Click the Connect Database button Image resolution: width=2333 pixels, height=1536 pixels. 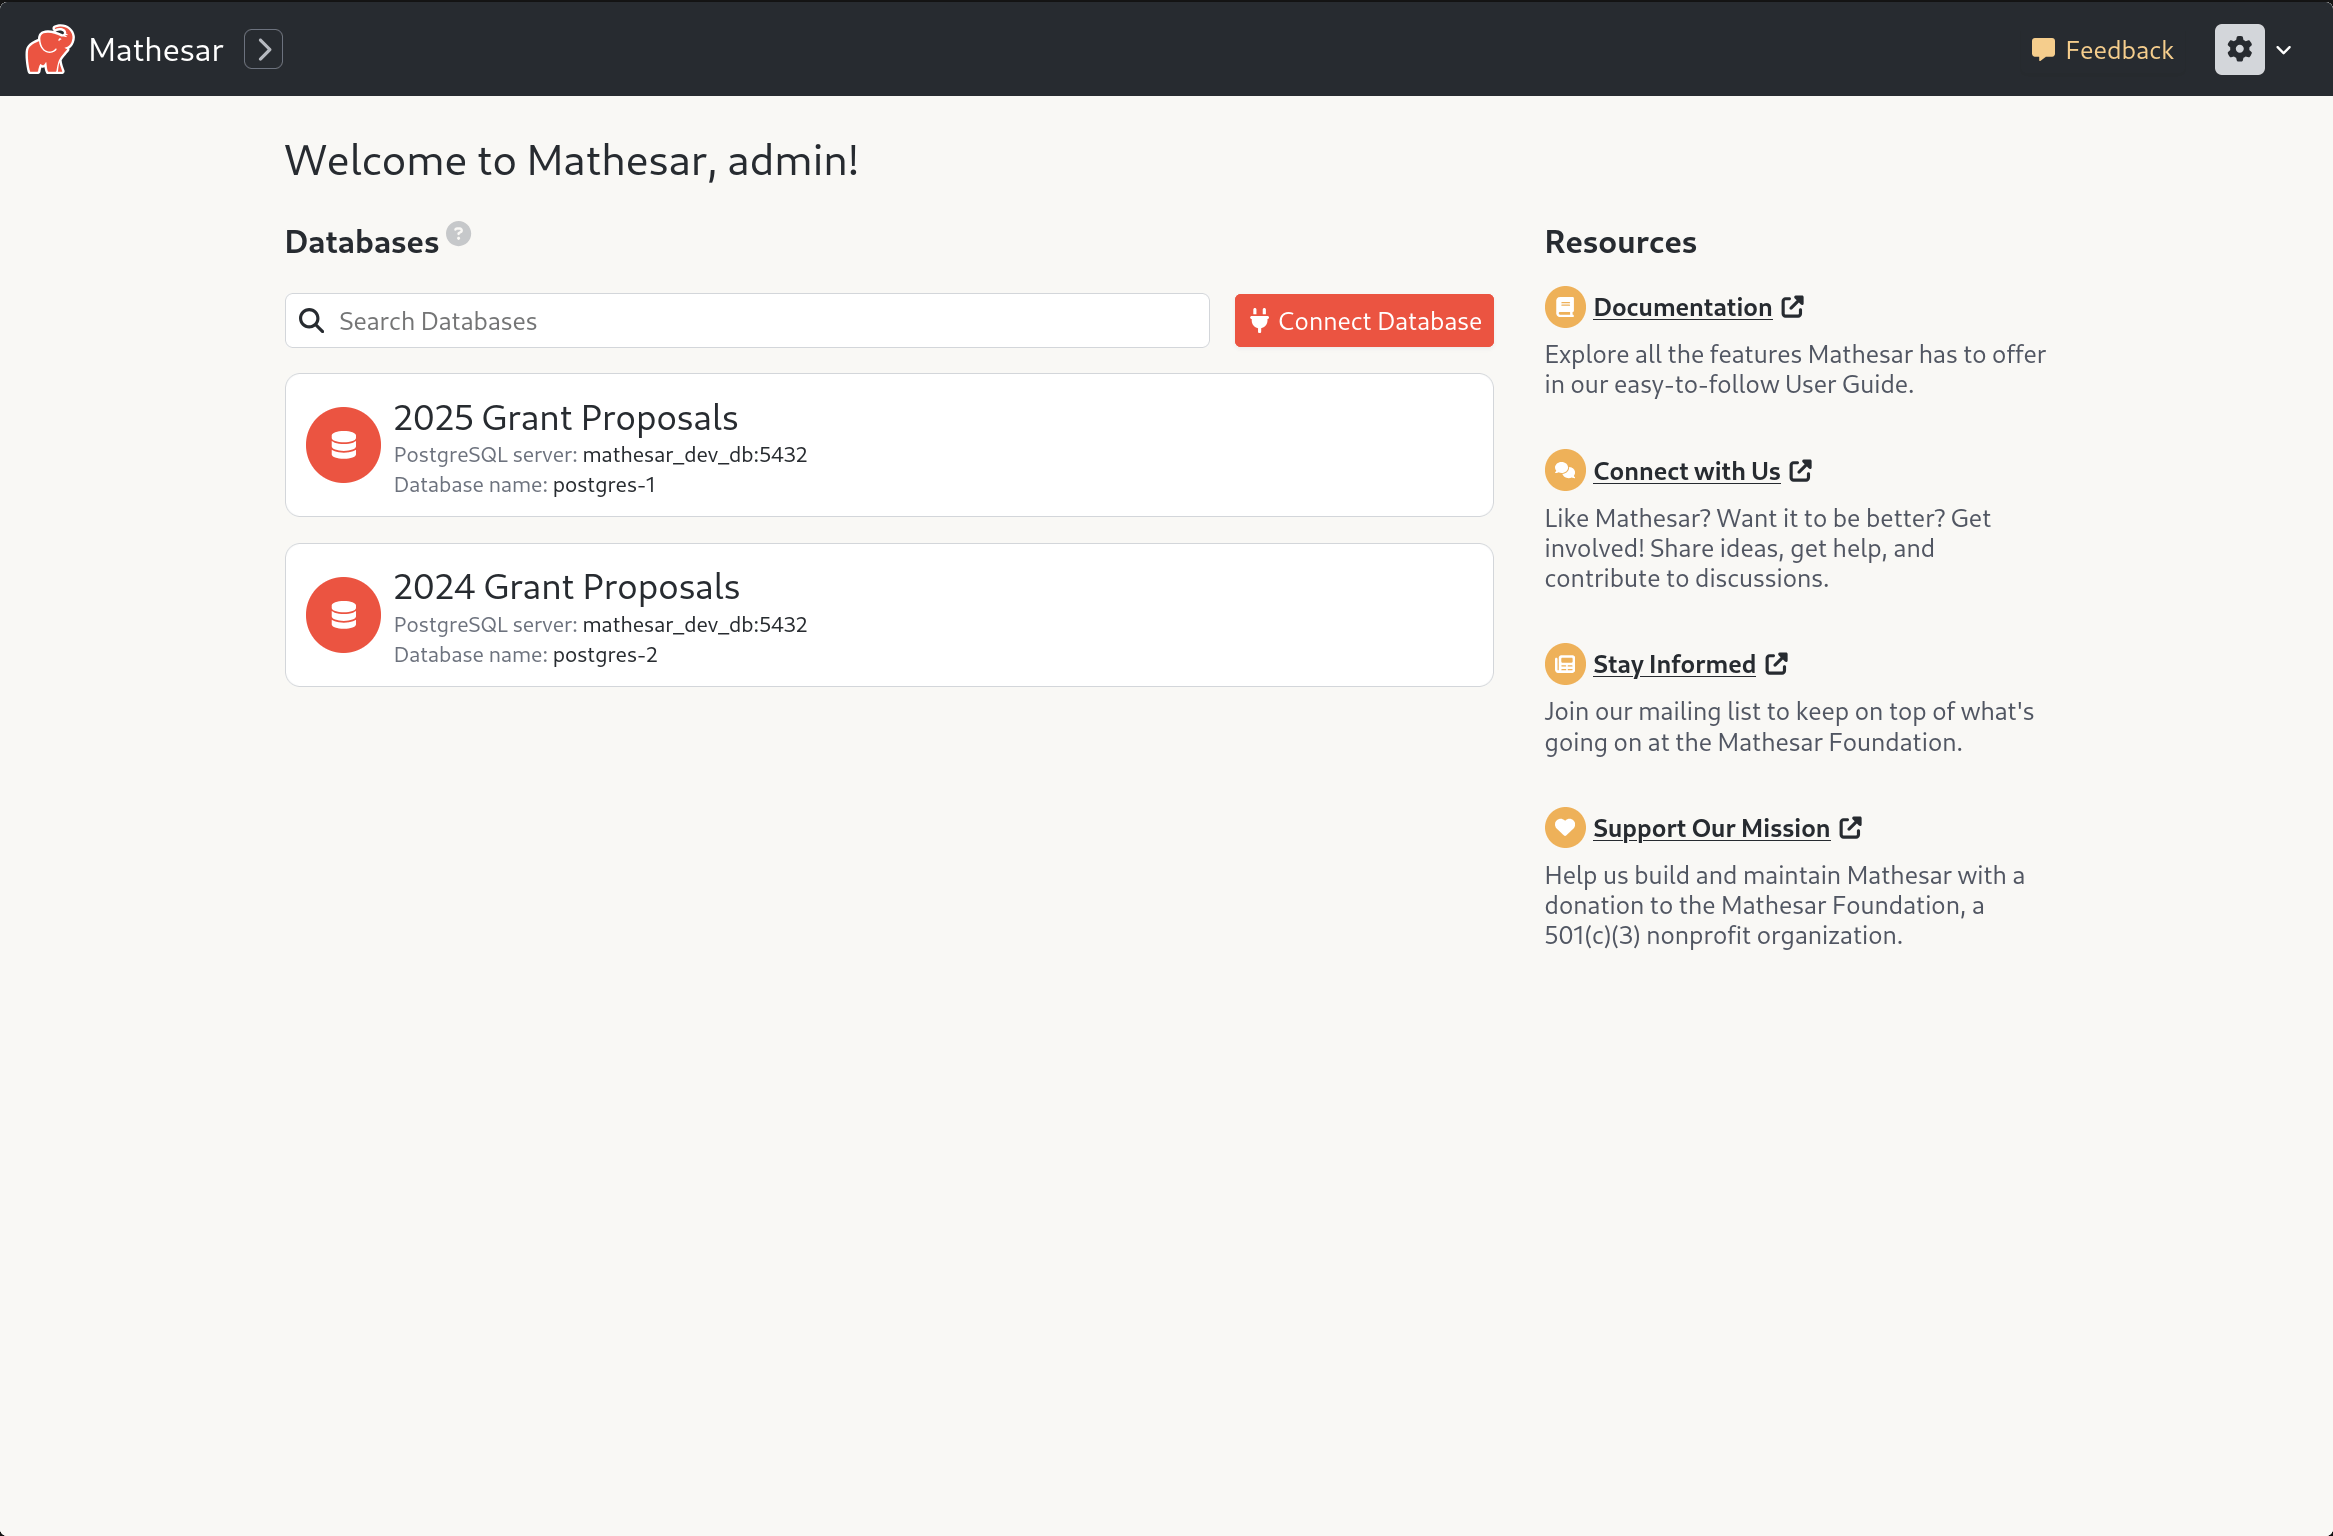pyautogui.click(x=1364, y=321)
